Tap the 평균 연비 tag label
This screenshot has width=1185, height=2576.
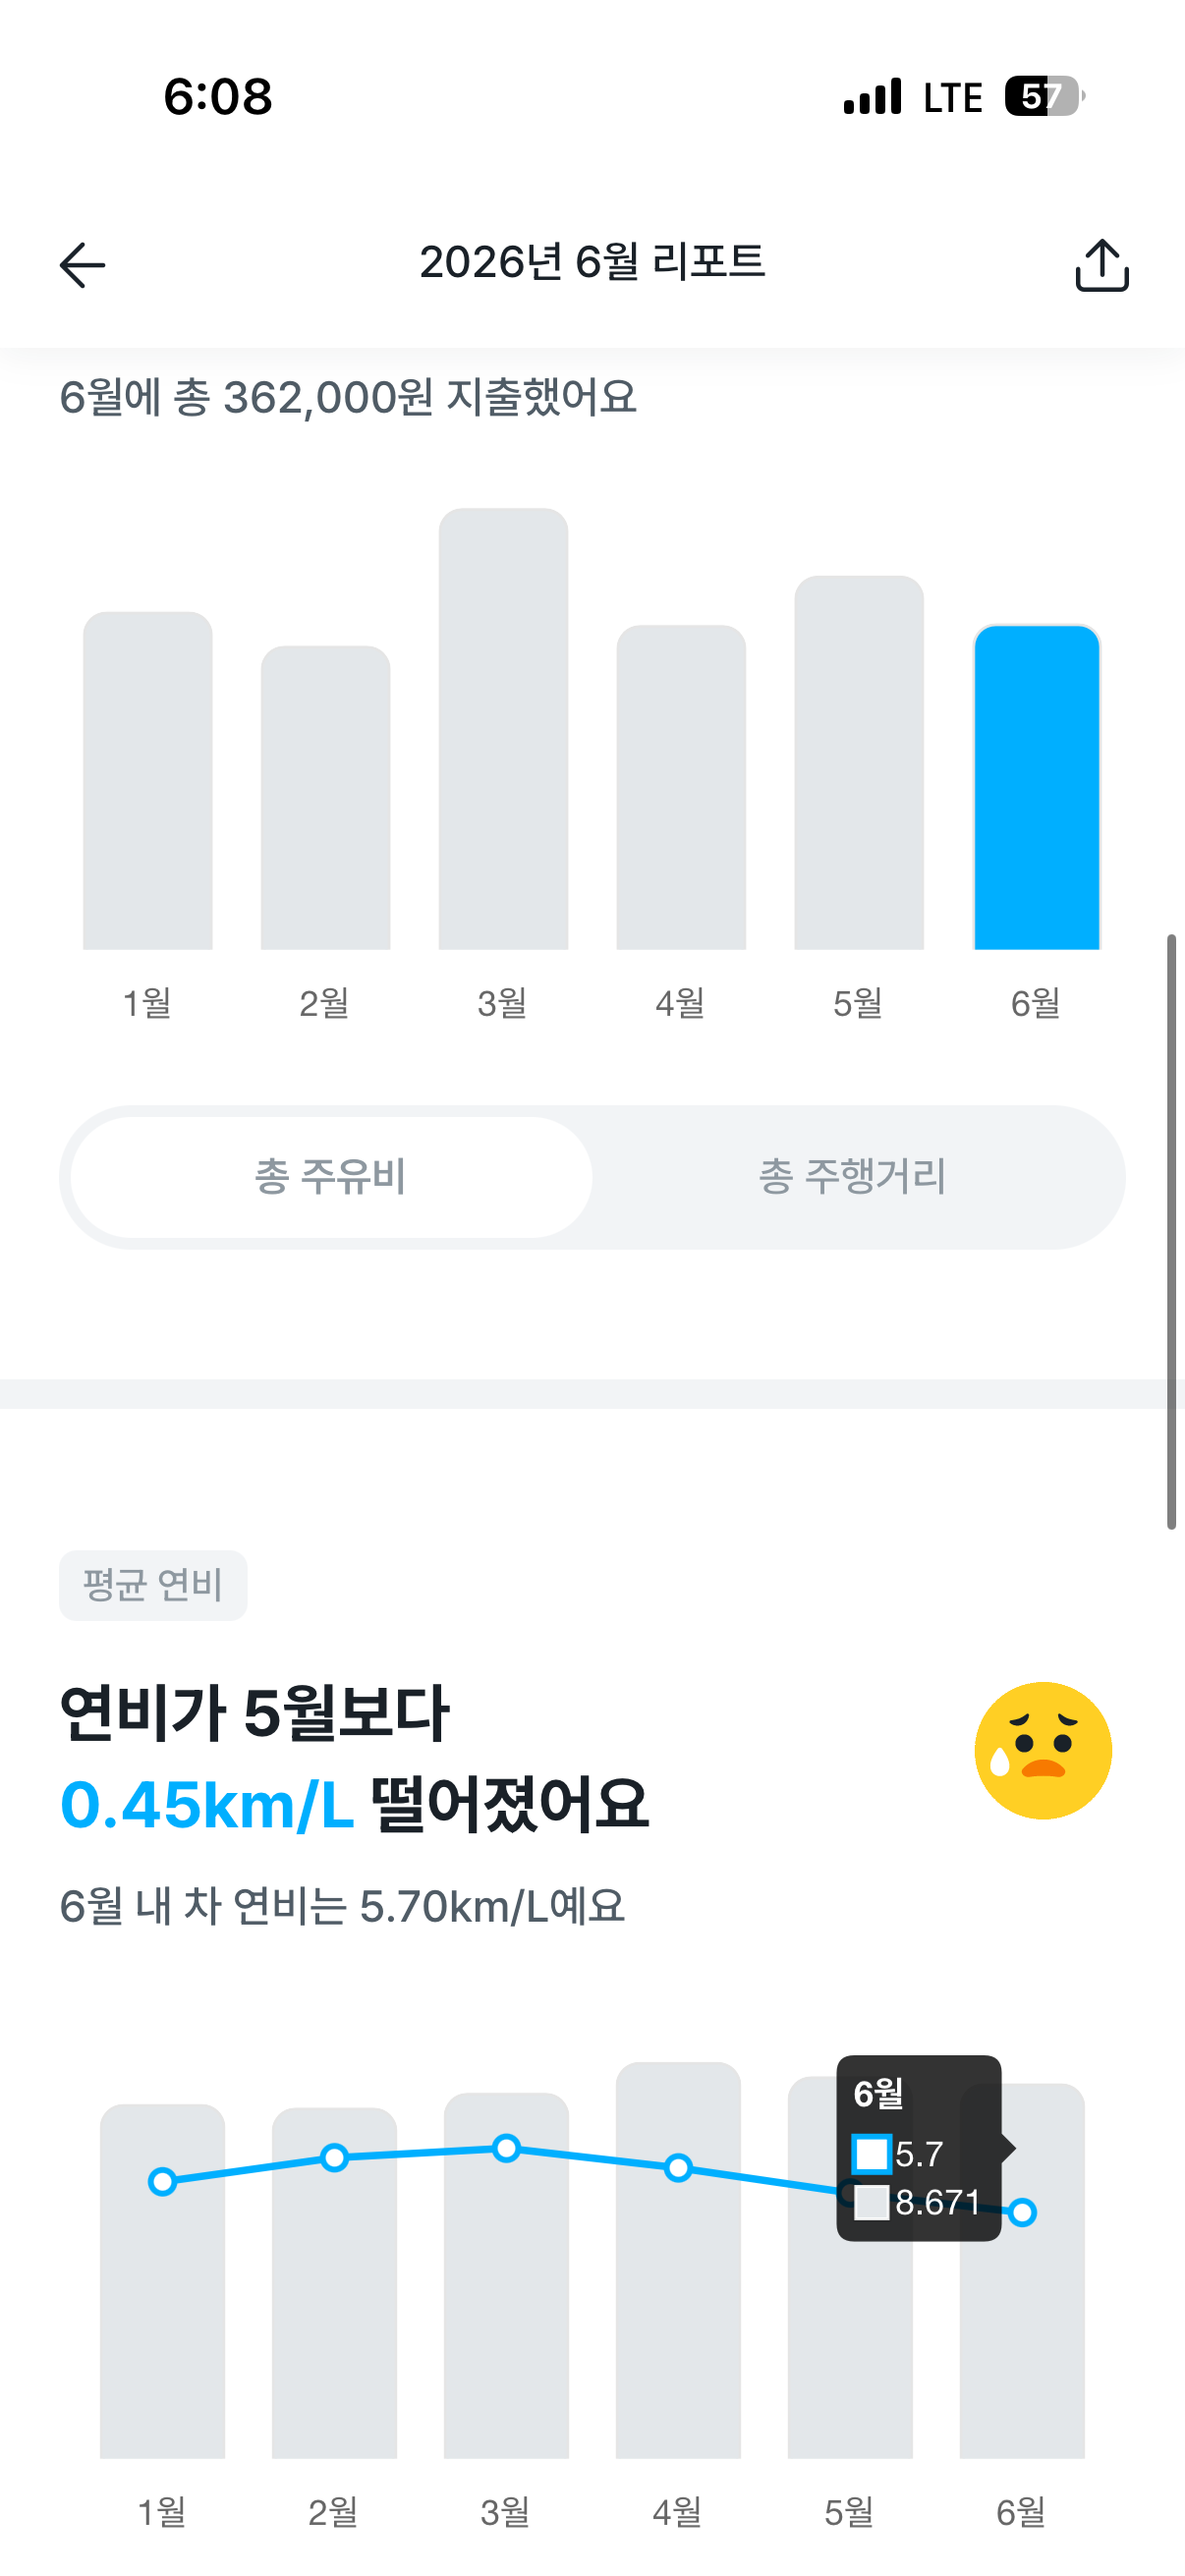(x=153, y=1585)
